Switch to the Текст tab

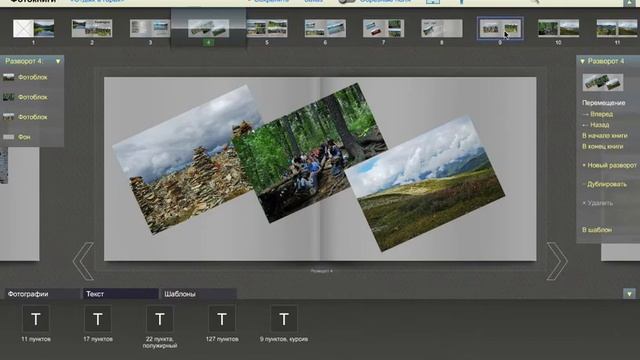click(x=120, y=294)
